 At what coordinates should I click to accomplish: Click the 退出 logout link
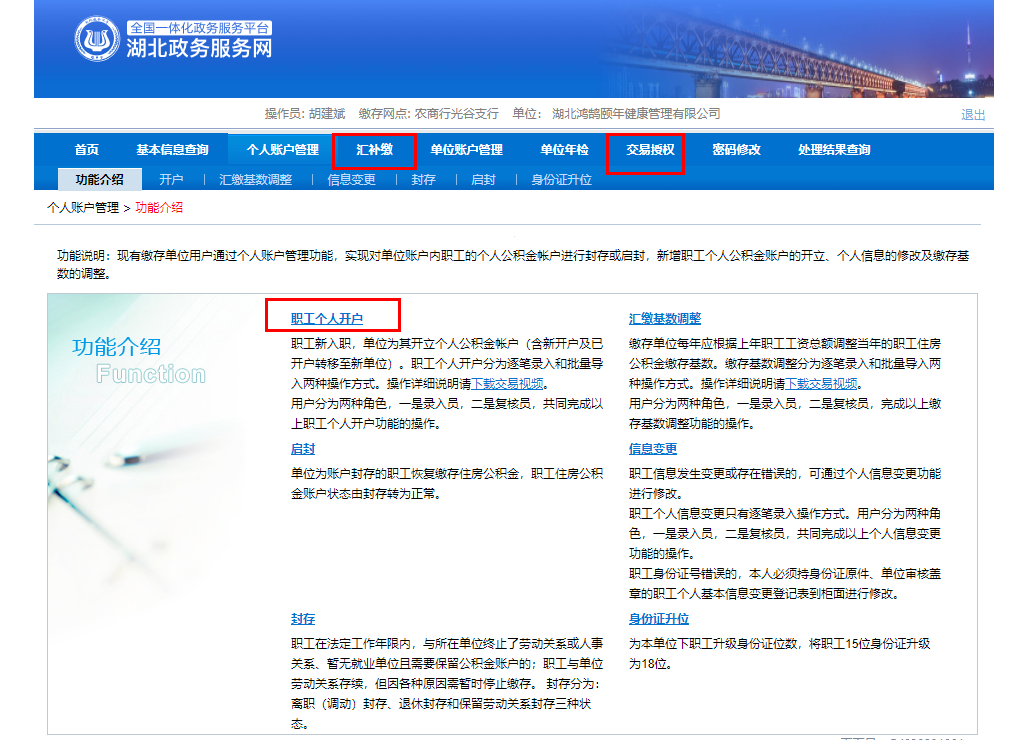pos(973,115)
